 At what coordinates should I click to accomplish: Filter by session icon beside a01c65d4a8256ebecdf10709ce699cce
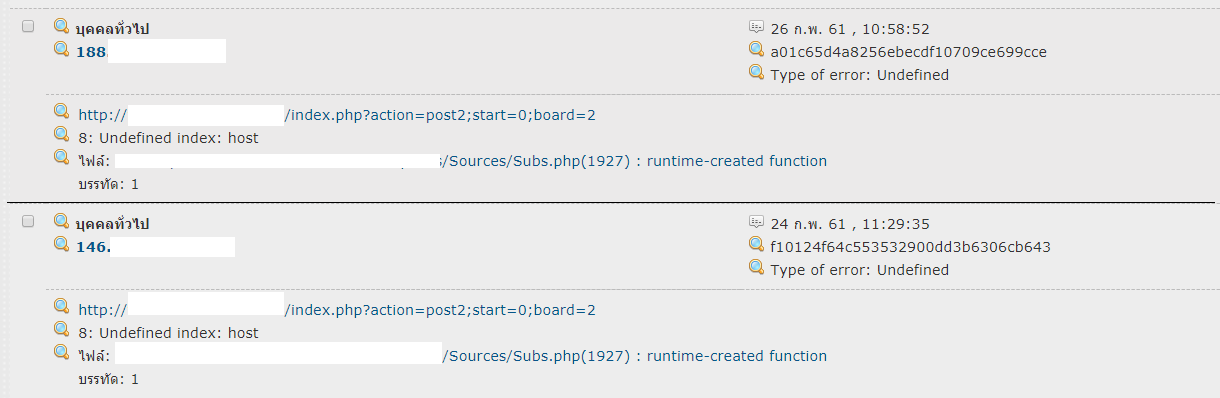[x=756, y=49]
